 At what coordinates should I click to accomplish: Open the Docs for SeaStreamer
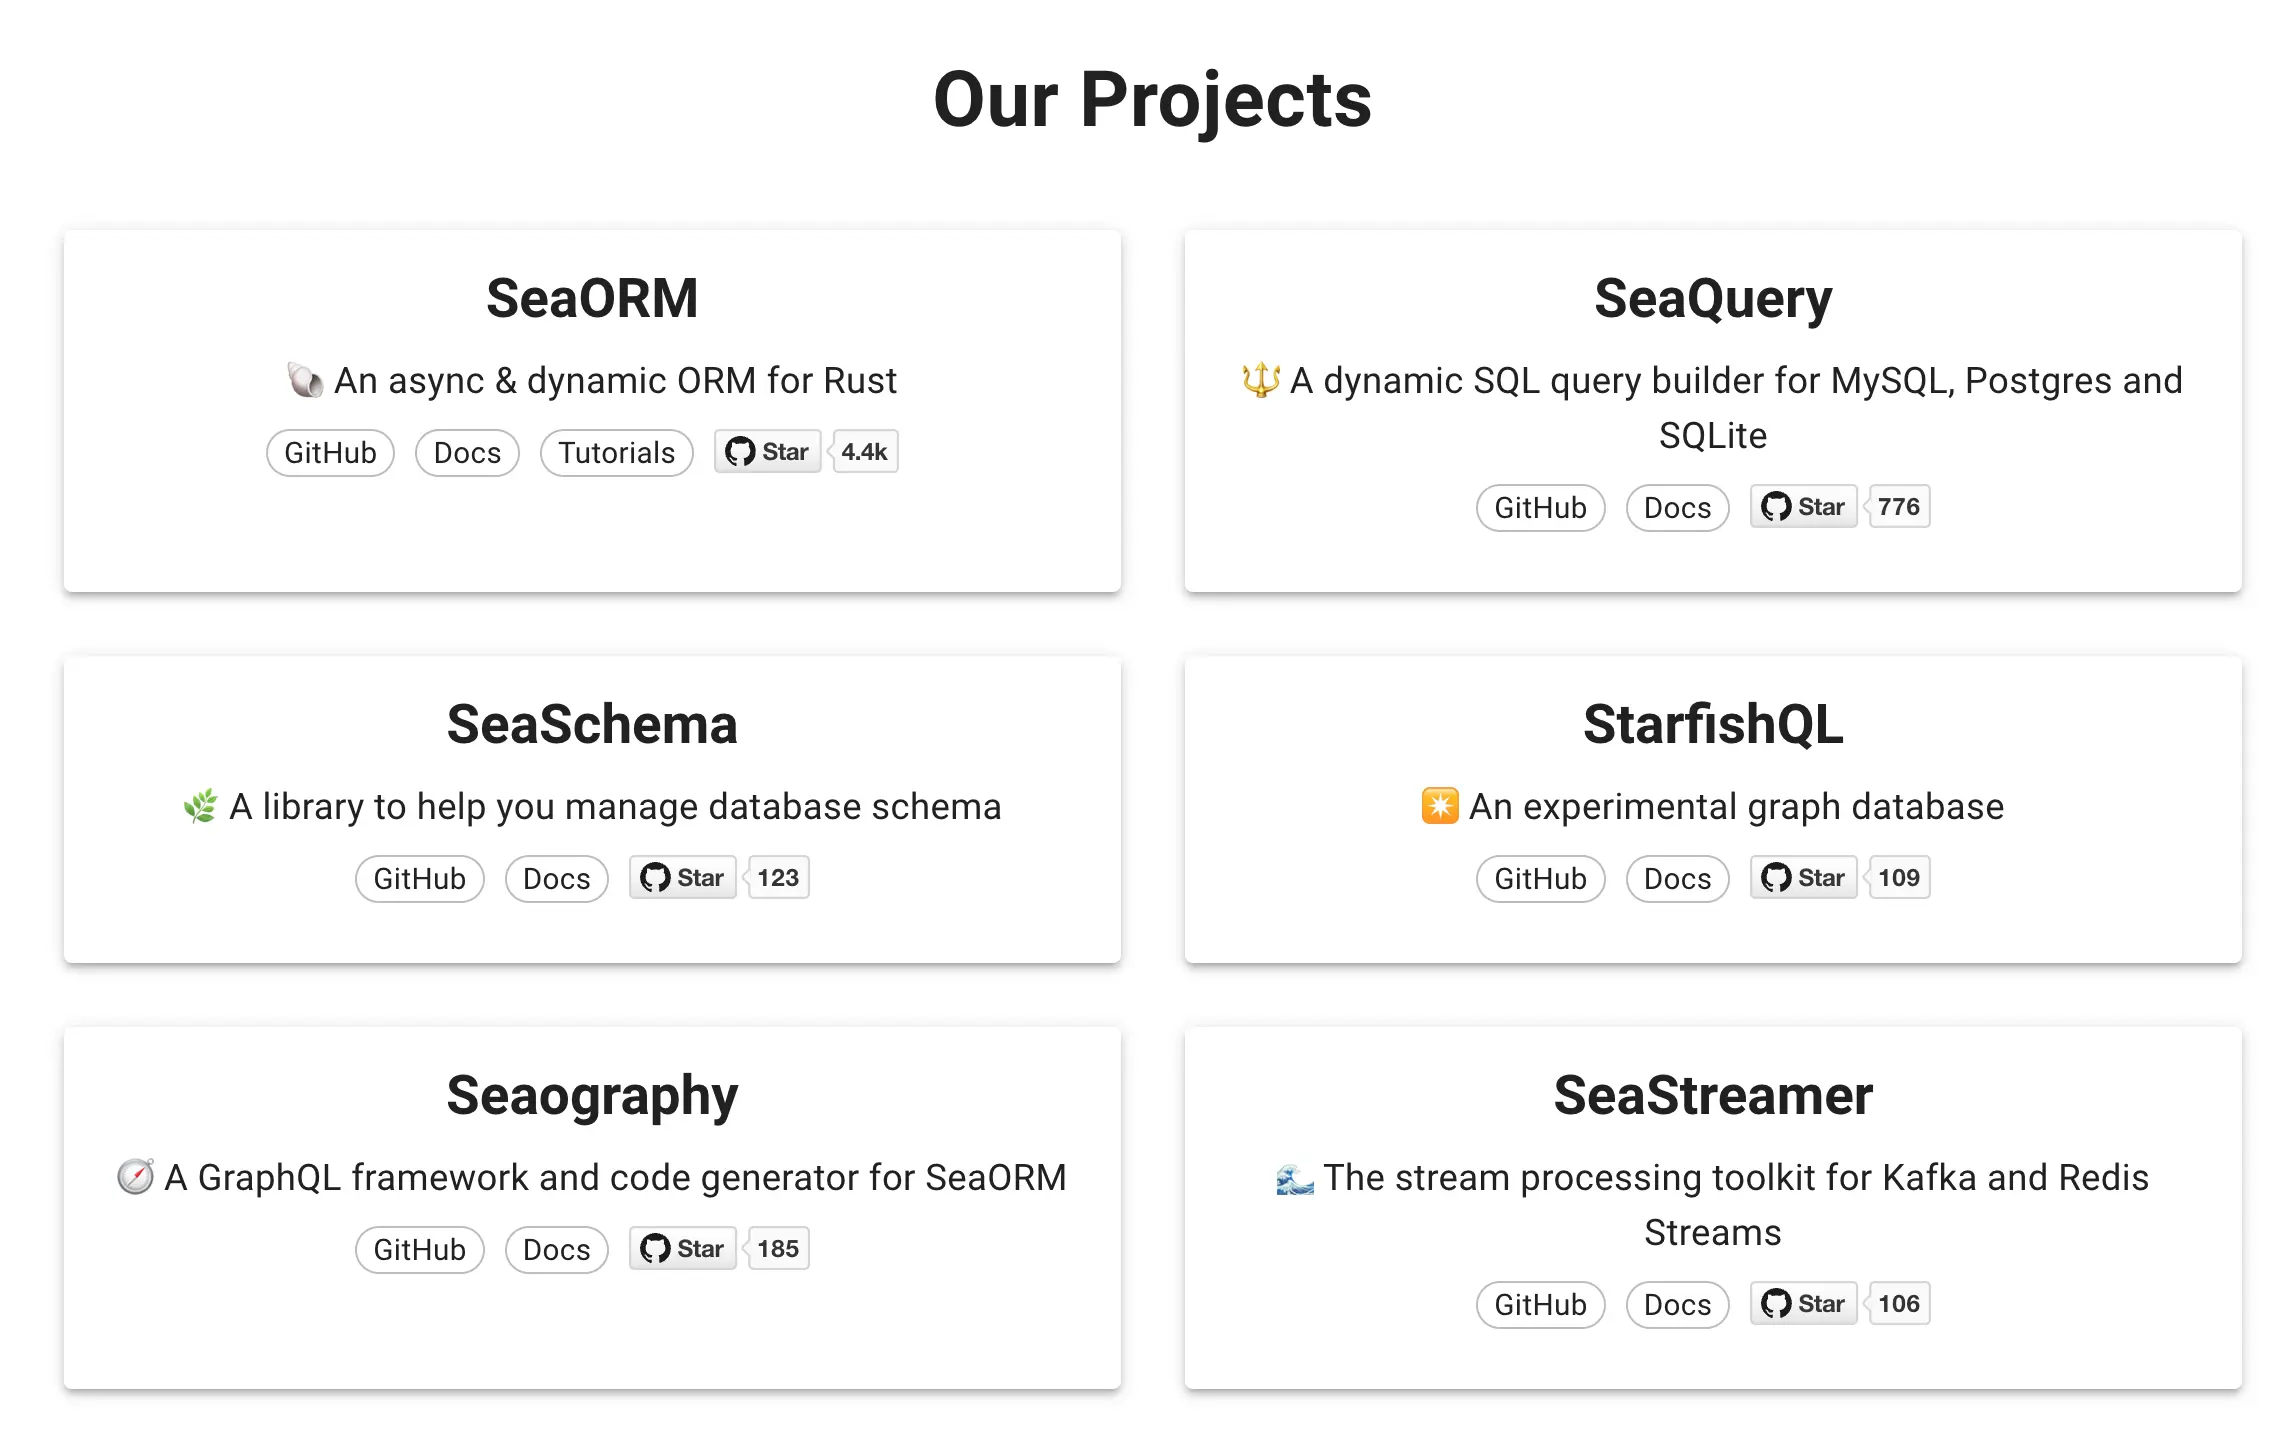click(x=1677, y=1304)
